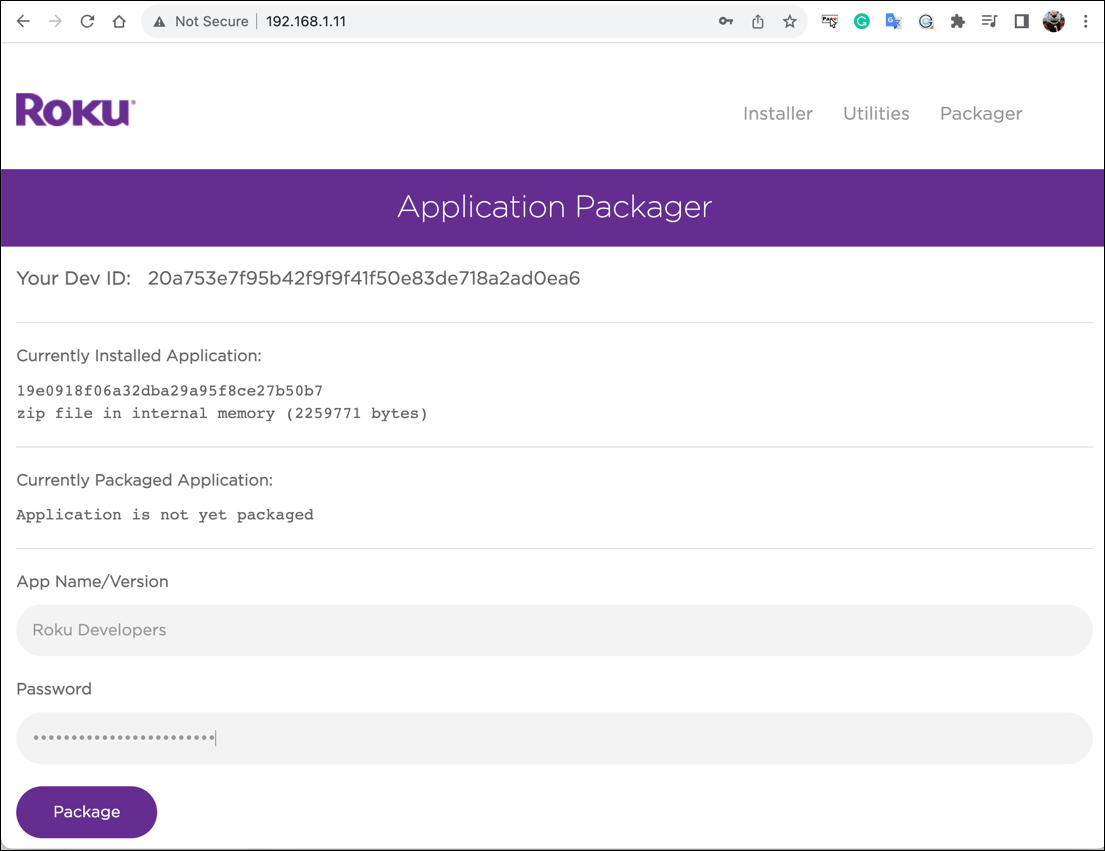The width and height of the screenshot is (1105, 851).
Task: Open the Google Translate extension
Action: (x=893, y=20)
